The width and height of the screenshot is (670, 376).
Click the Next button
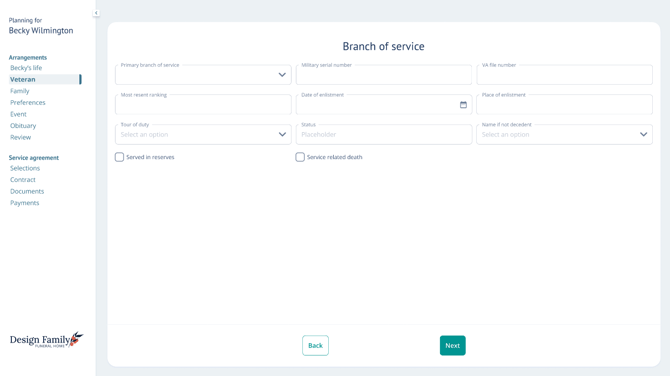coord(453,346)
